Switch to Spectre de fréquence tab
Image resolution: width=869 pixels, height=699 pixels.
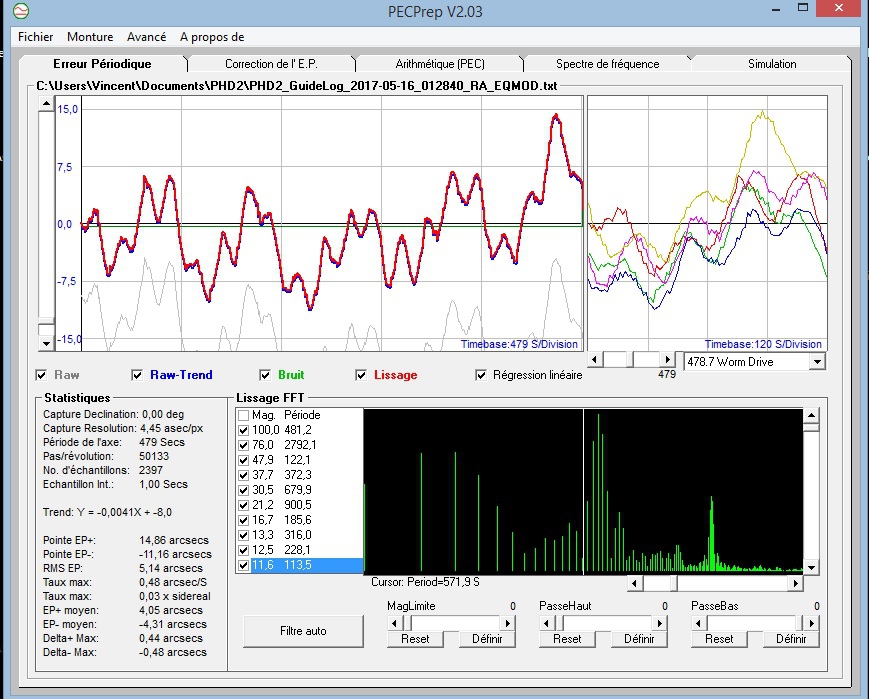(607, 64)
